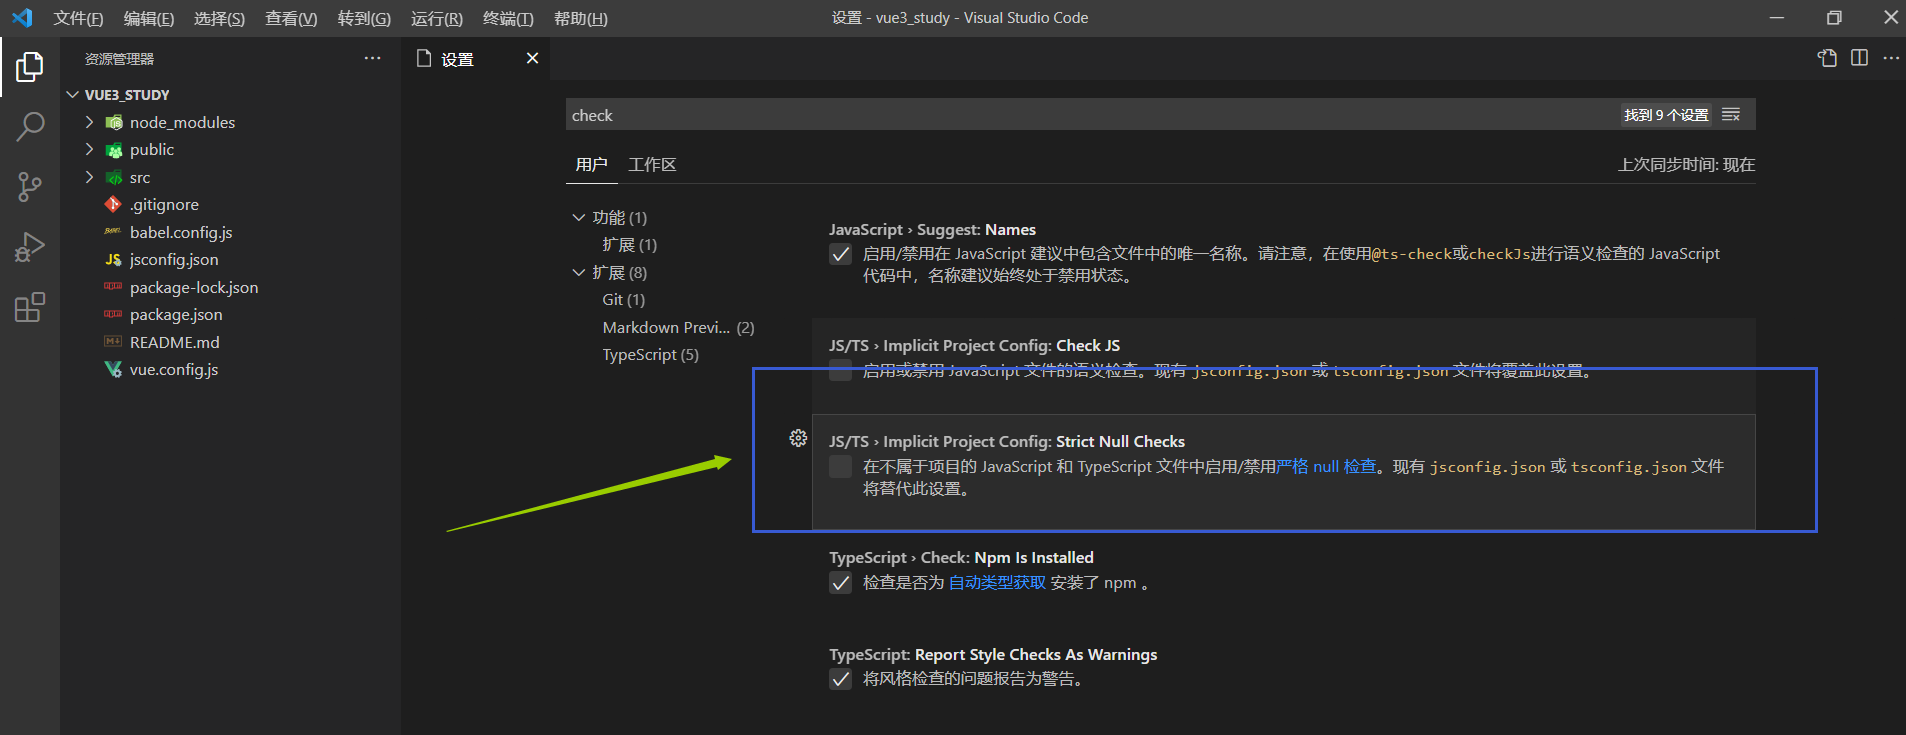Open settings JSON file icon
Image resolution: width=1906 pixels, height=735 pixels.
click(1827, 58)
